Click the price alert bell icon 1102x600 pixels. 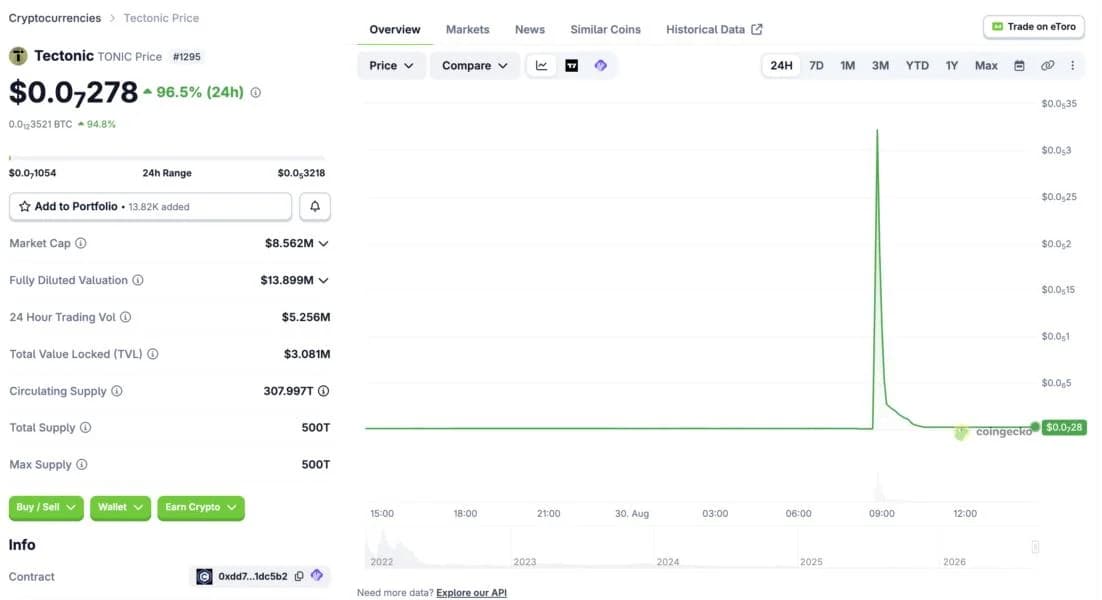[x=315, y=207]
